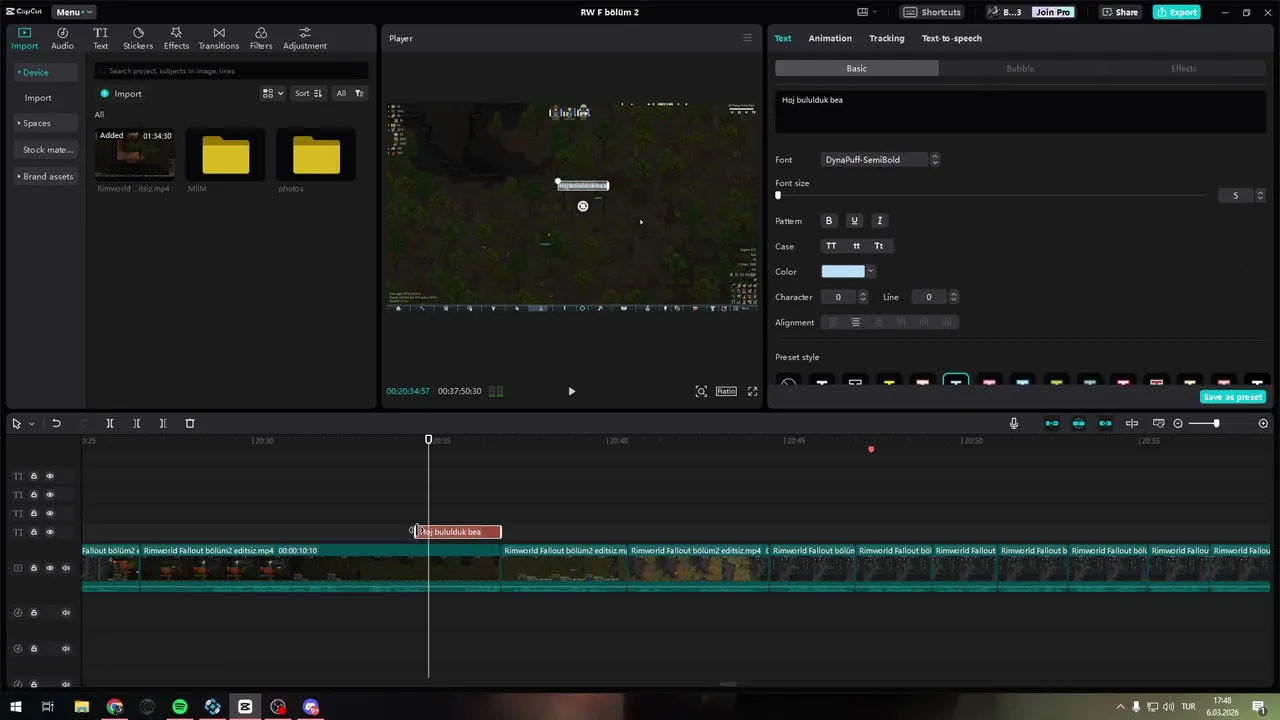Screen dimensions: 1280x720
Task: Click the player fullscreen icon
Action: coord(753,391)
